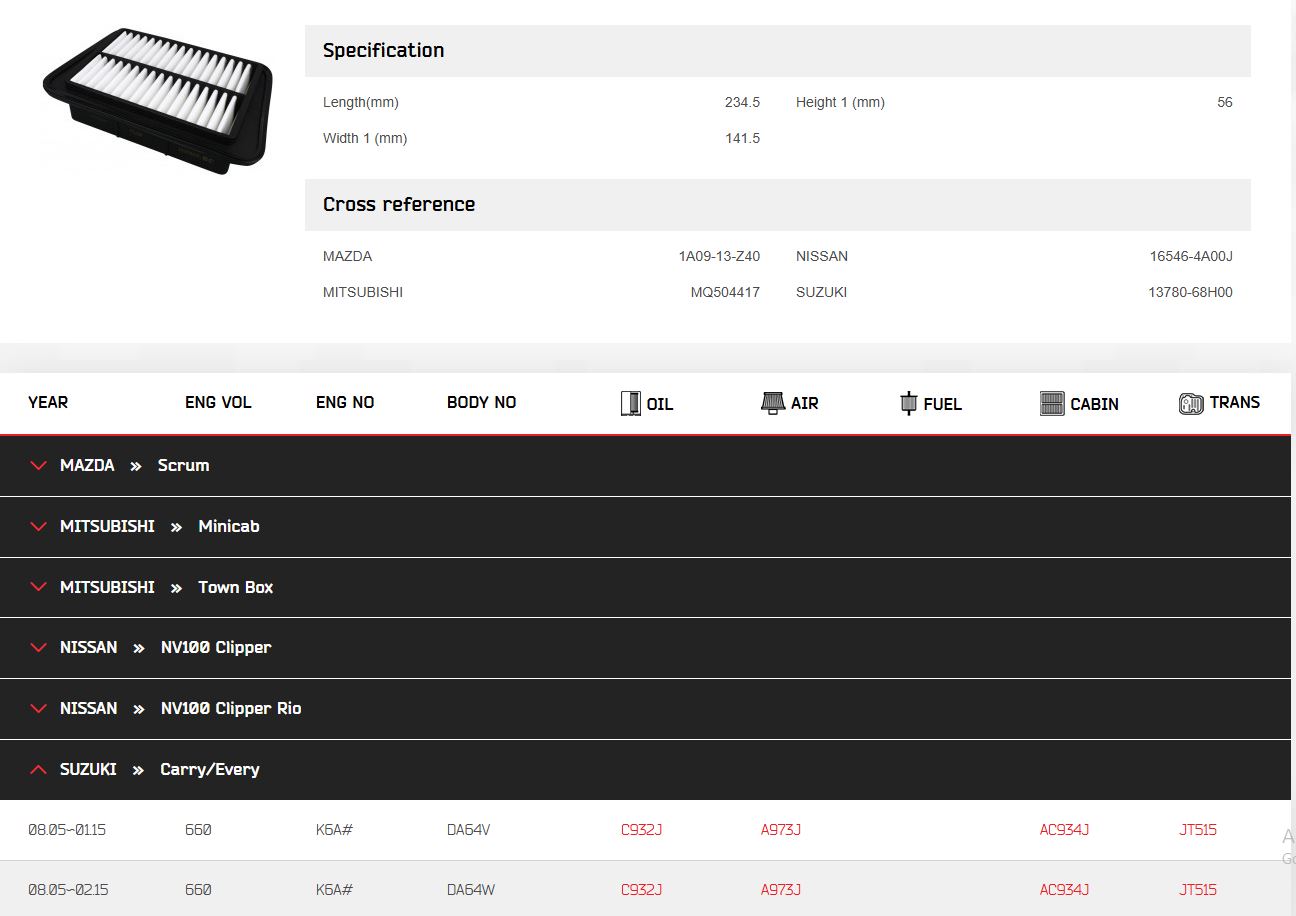Click the NV100 Clipper Rio model name
Viewport: 1296px width, 916px height.
(x=231, y=708)
